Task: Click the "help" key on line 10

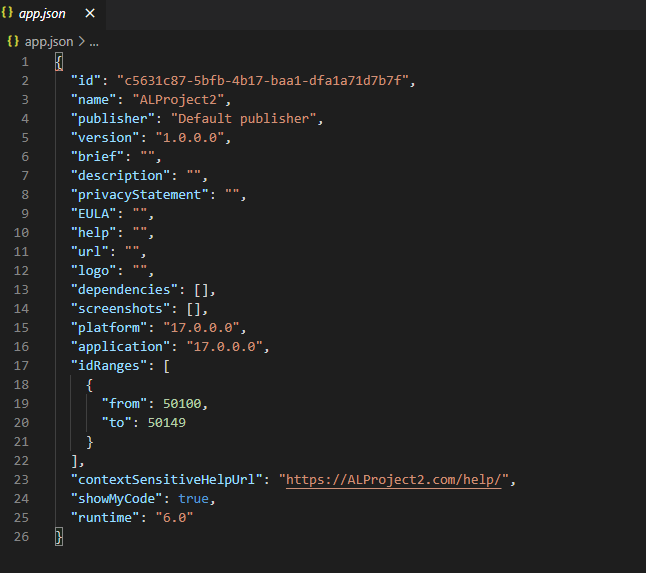Action: tap(93, 233)
